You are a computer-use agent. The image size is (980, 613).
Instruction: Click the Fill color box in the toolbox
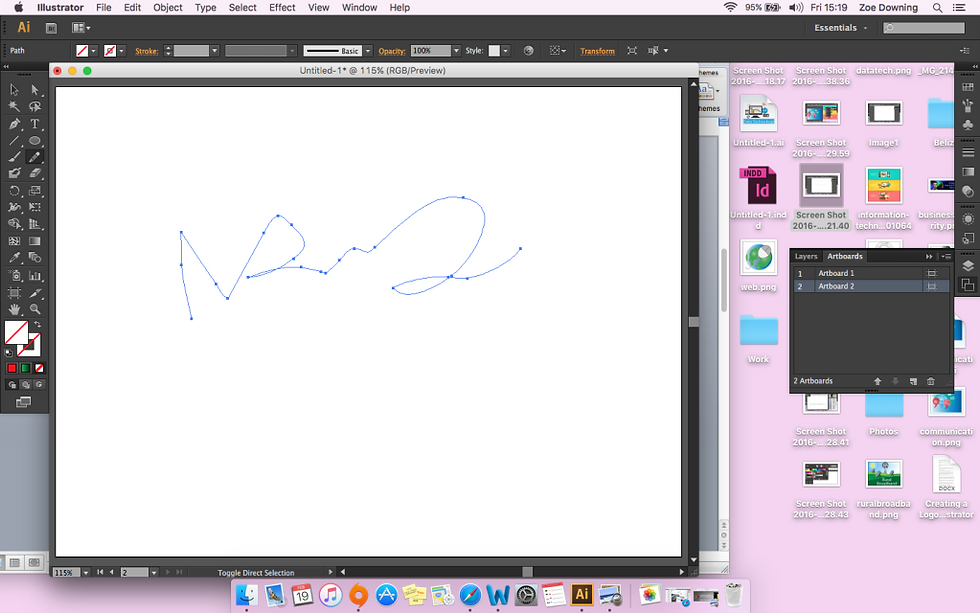click(16, 332)
